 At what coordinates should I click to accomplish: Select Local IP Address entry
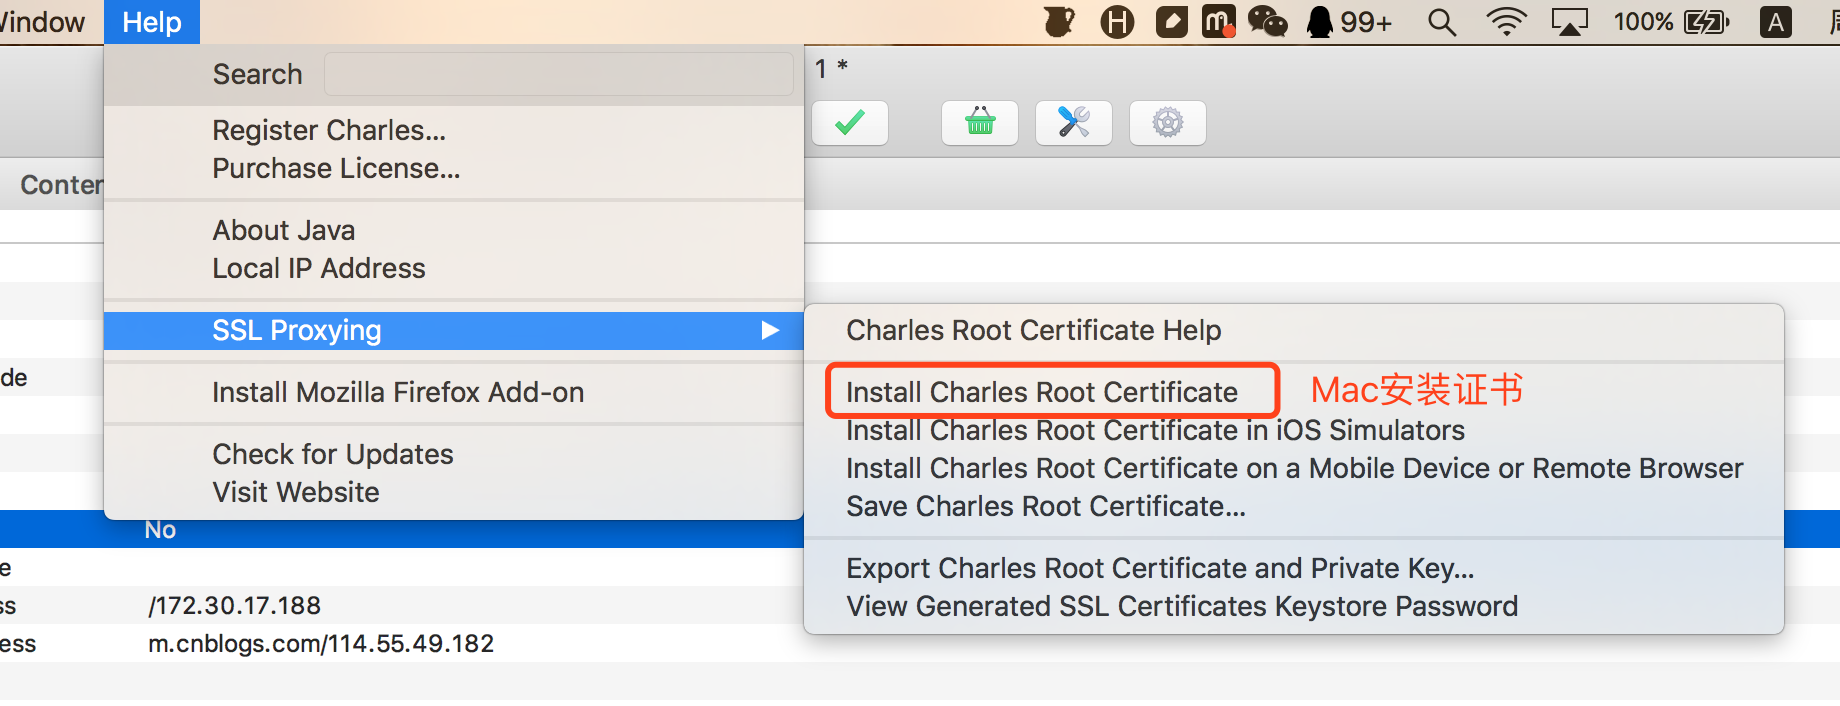tap(319, 268)
